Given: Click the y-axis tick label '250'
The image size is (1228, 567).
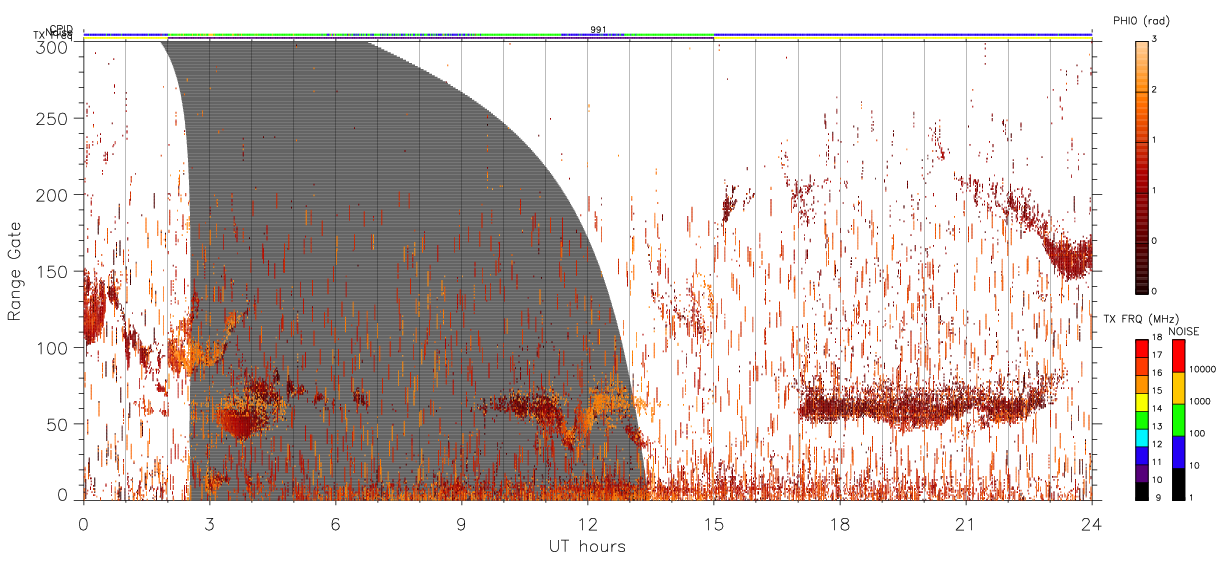Looking at the screenshot, I should click(52, 119).
